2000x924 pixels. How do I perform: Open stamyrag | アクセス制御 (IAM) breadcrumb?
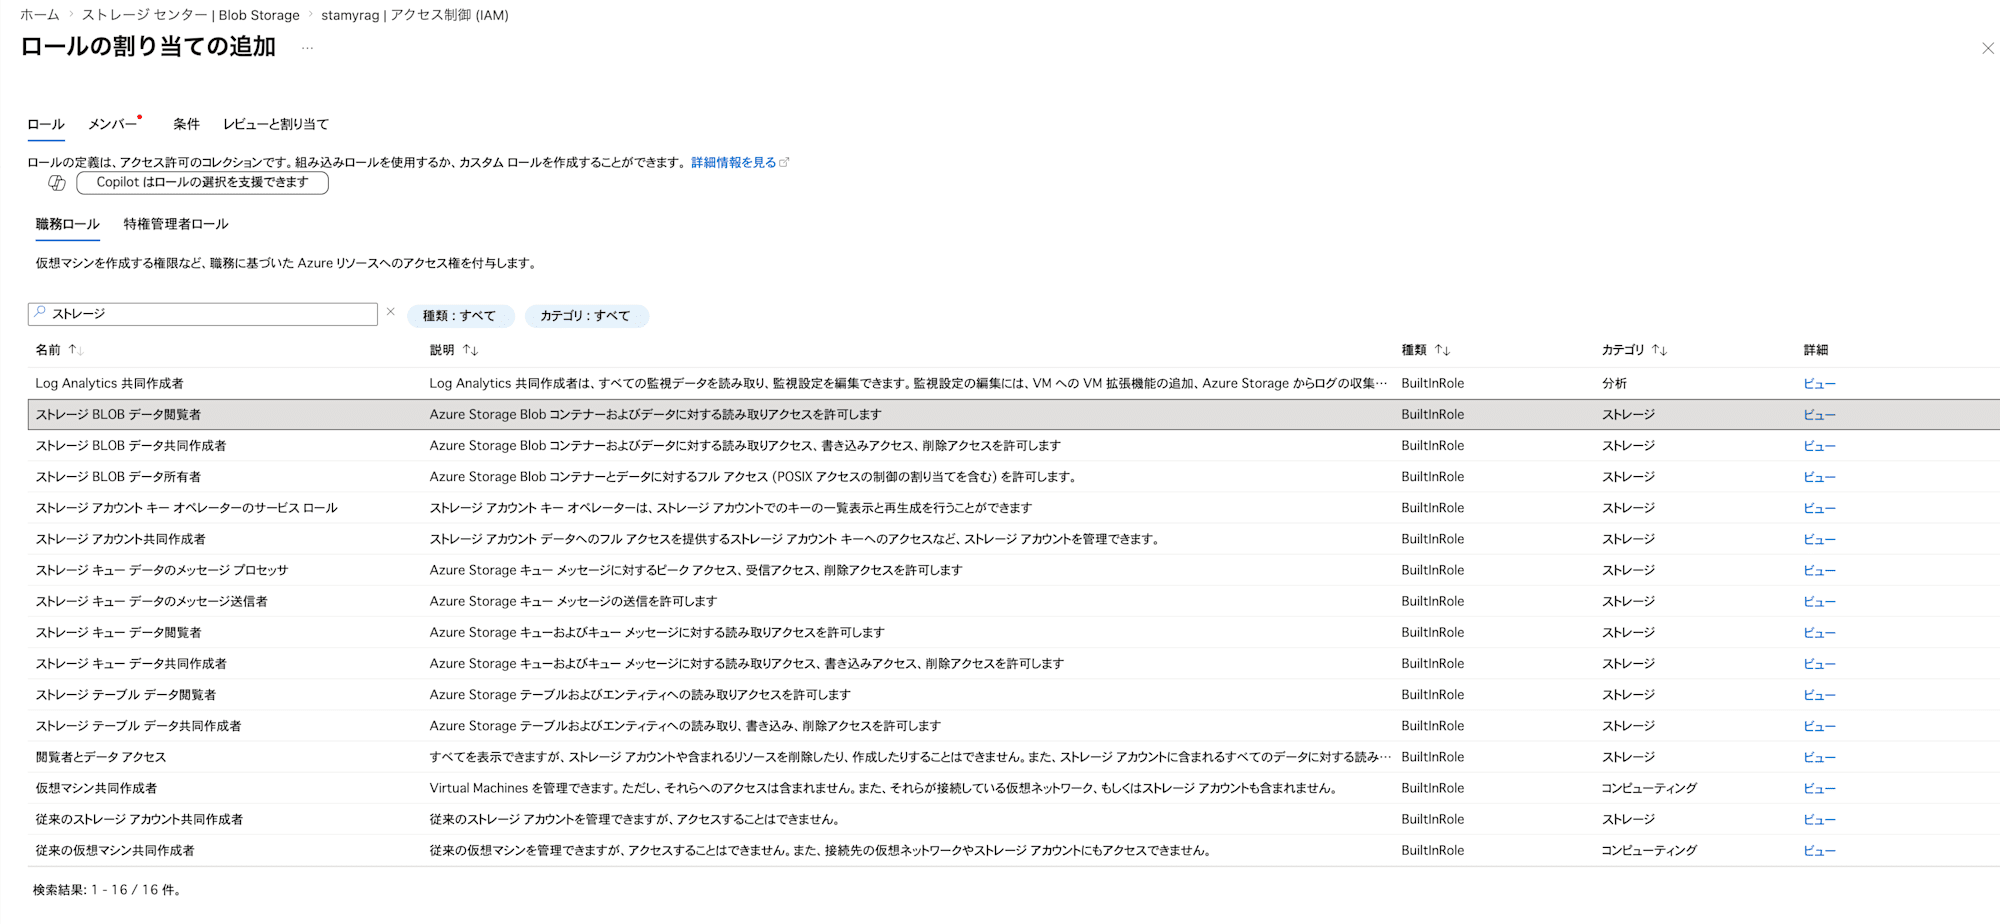coord(415,15)
